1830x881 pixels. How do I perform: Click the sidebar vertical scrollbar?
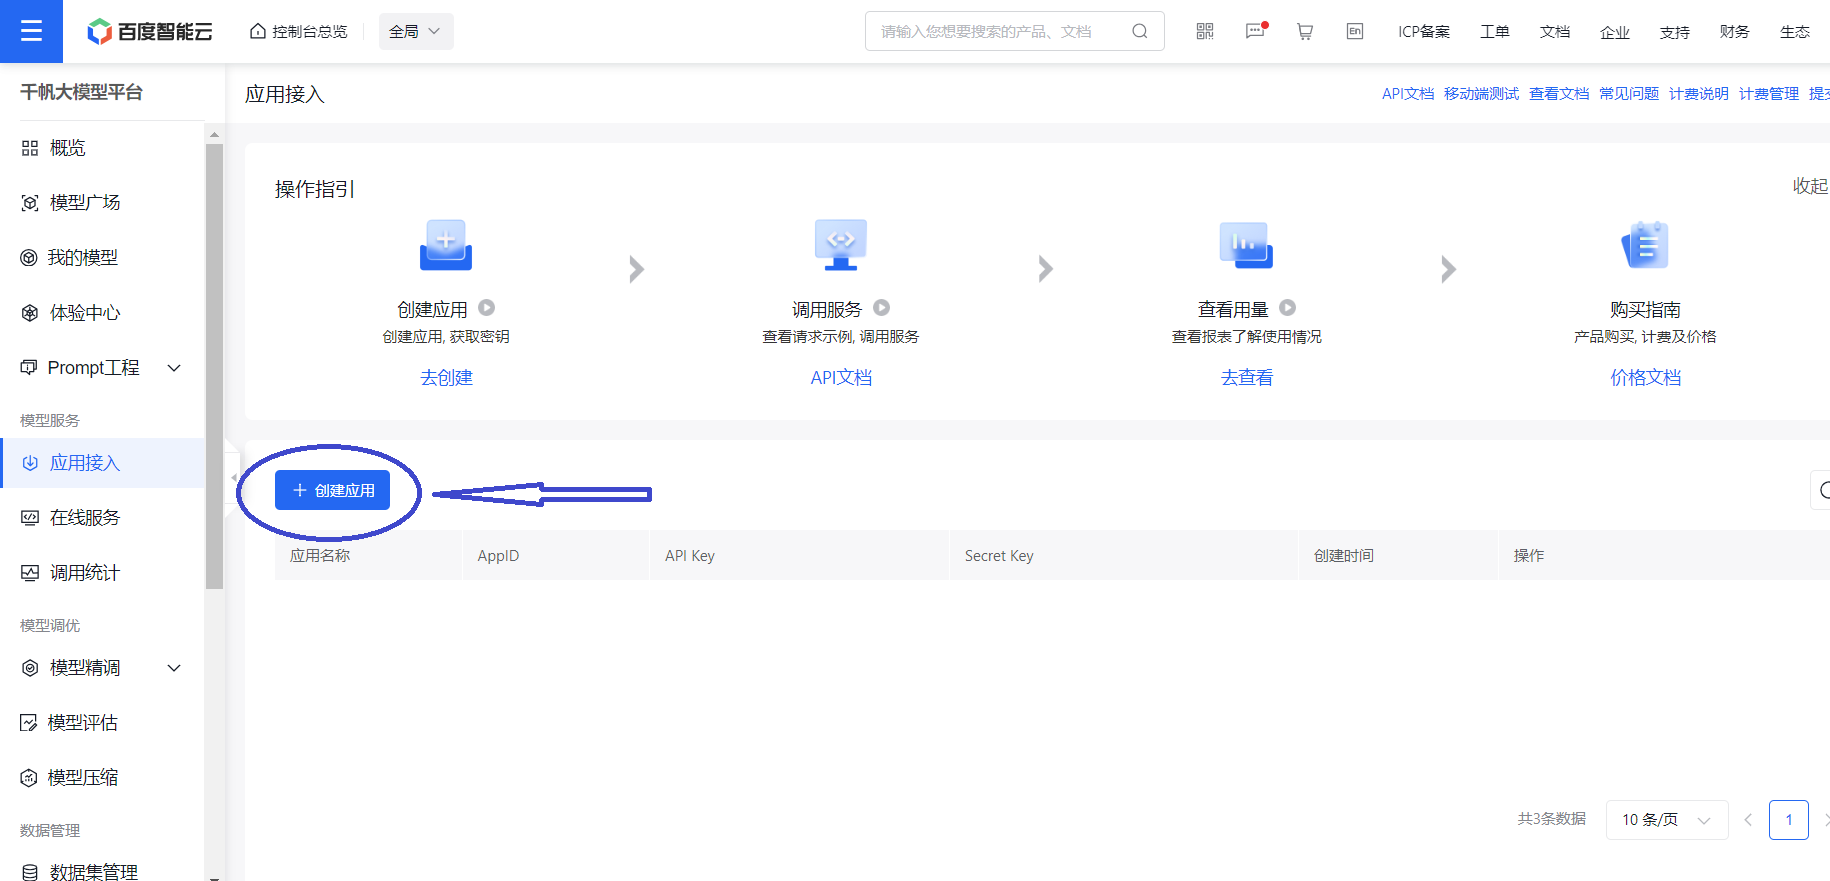(214, 366)
